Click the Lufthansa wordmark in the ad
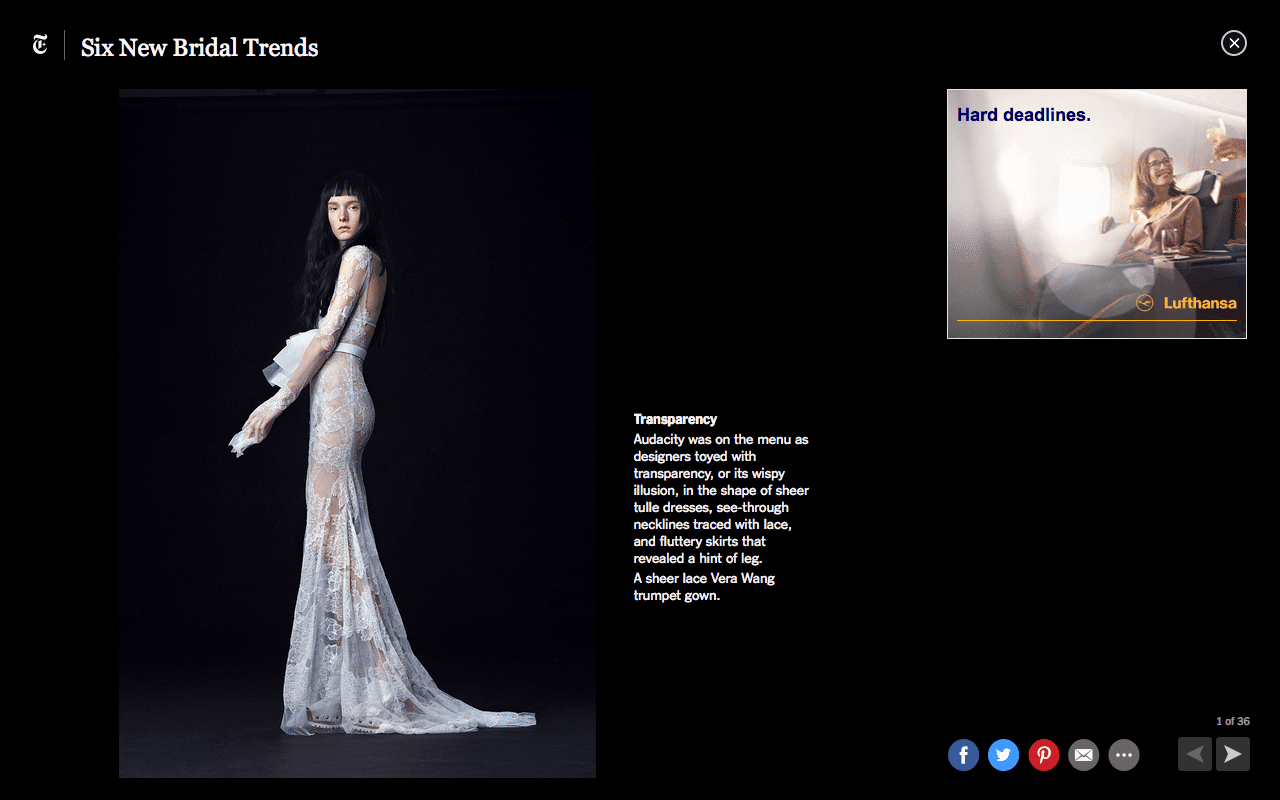 (x=1200, y=303)
